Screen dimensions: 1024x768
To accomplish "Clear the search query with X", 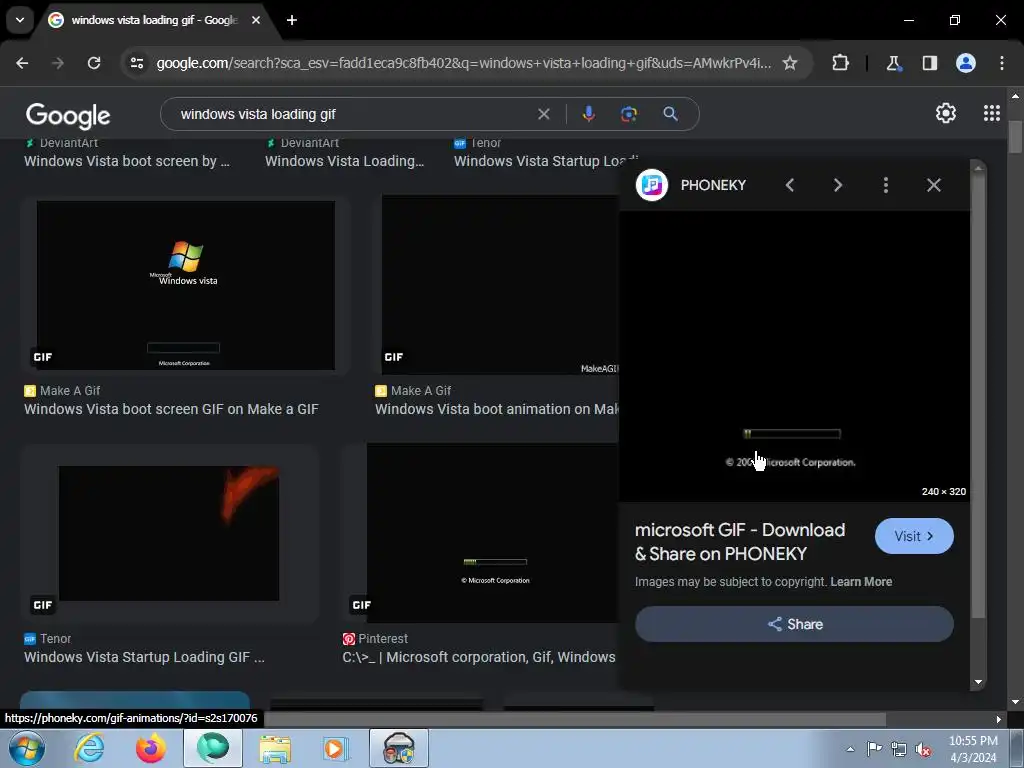I will [543, 114].
